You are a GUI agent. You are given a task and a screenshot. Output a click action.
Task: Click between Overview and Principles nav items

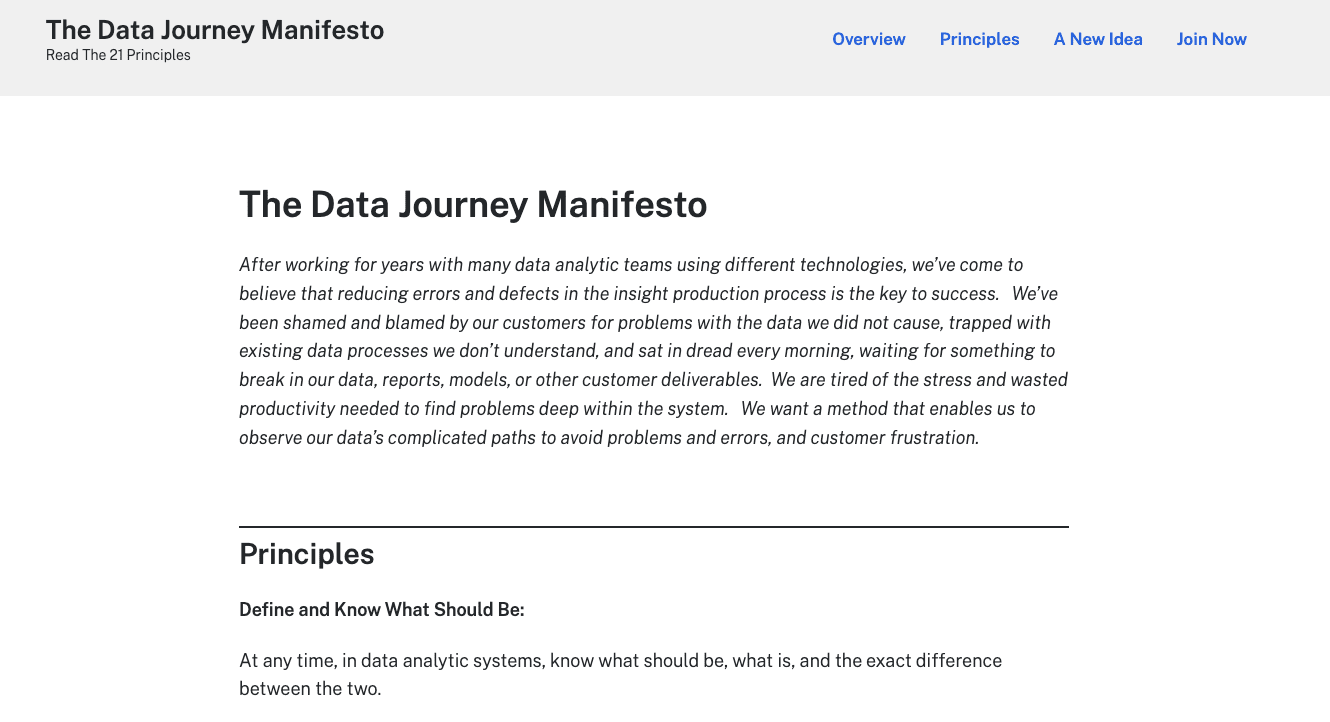922,39
